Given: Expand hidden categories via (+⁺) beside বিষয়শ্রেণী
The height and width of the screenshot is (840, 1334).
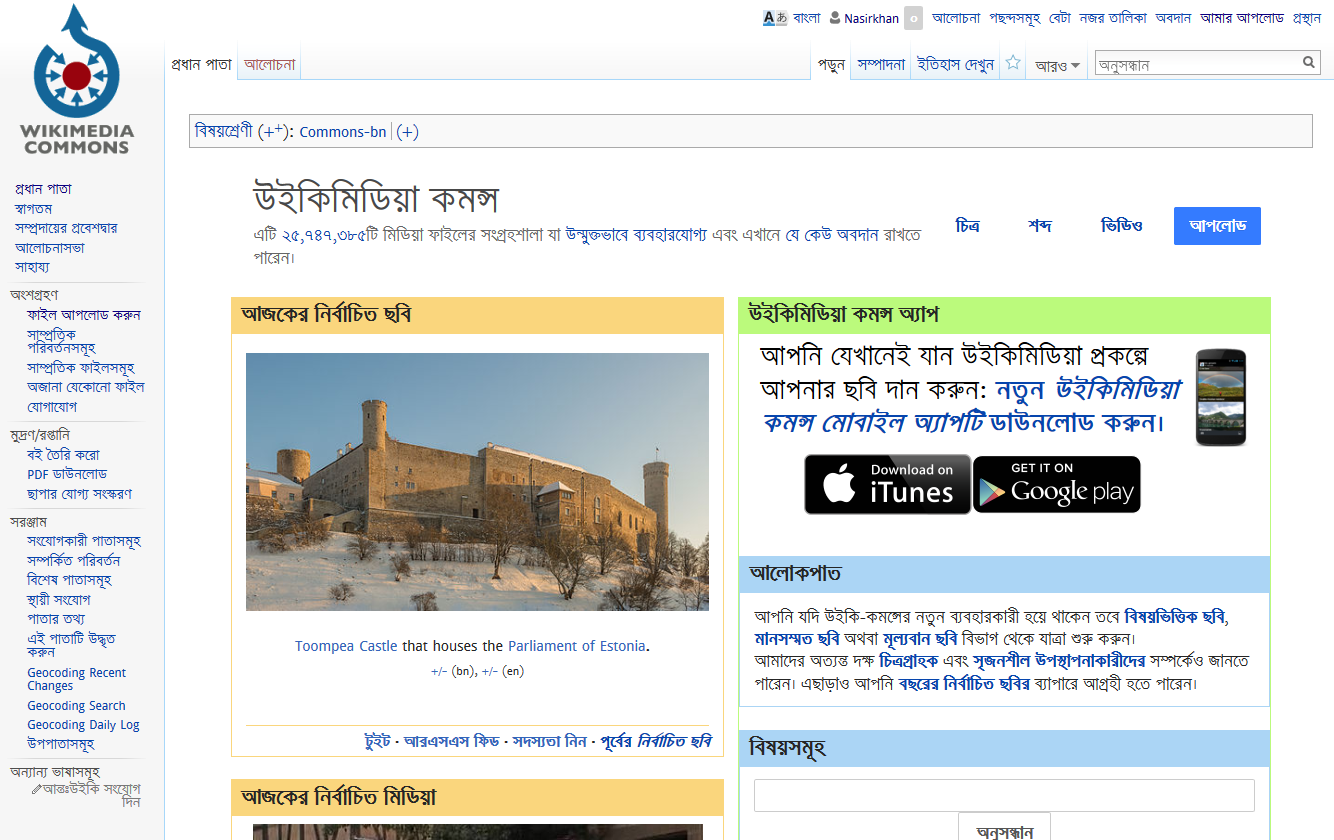Looking at the screenshot, I should point(269,130).
